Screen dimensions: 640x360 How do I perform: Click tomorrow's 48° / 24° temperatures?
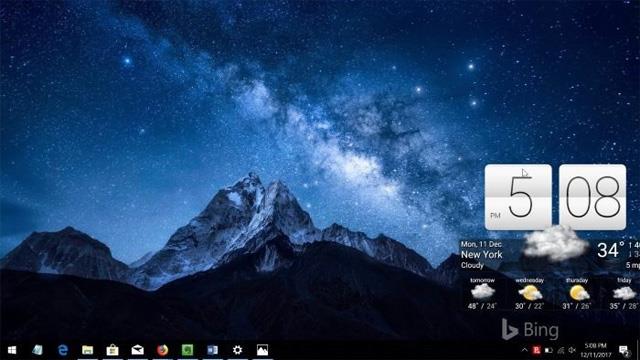pyautogui.click(x=482, y=306)
